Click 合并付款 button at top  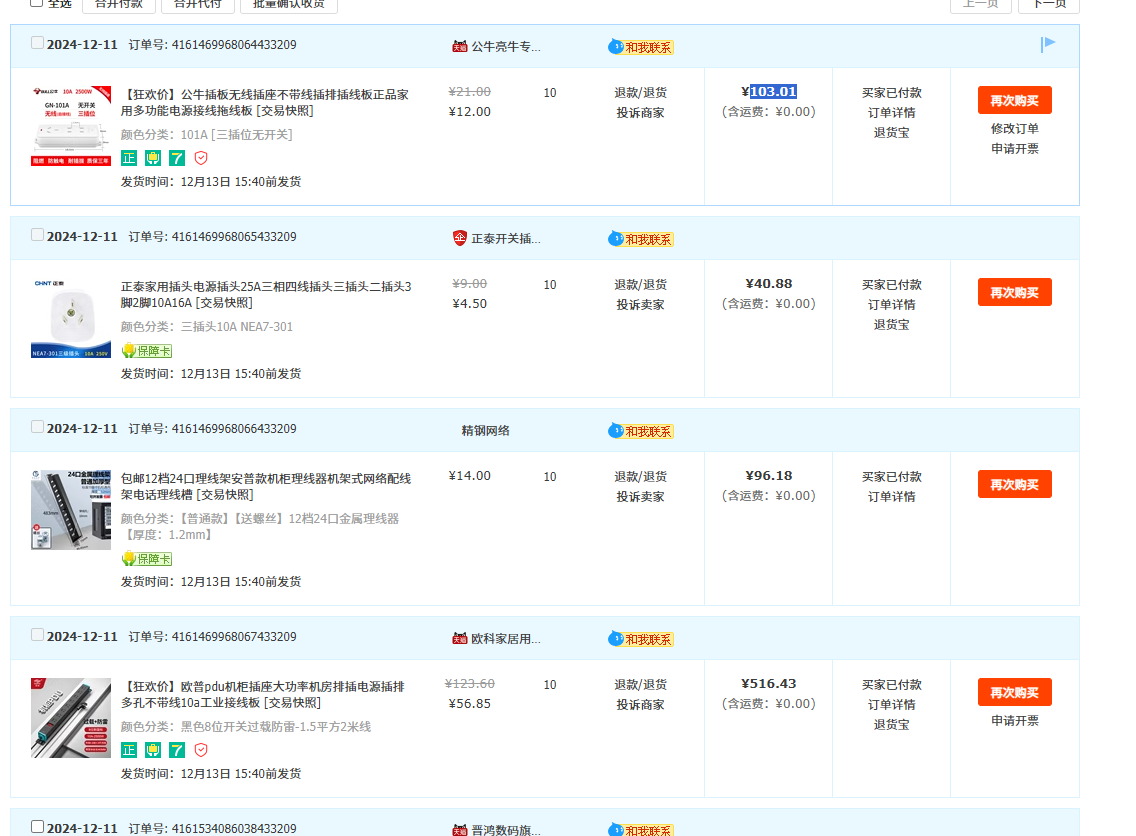(118, 3)
